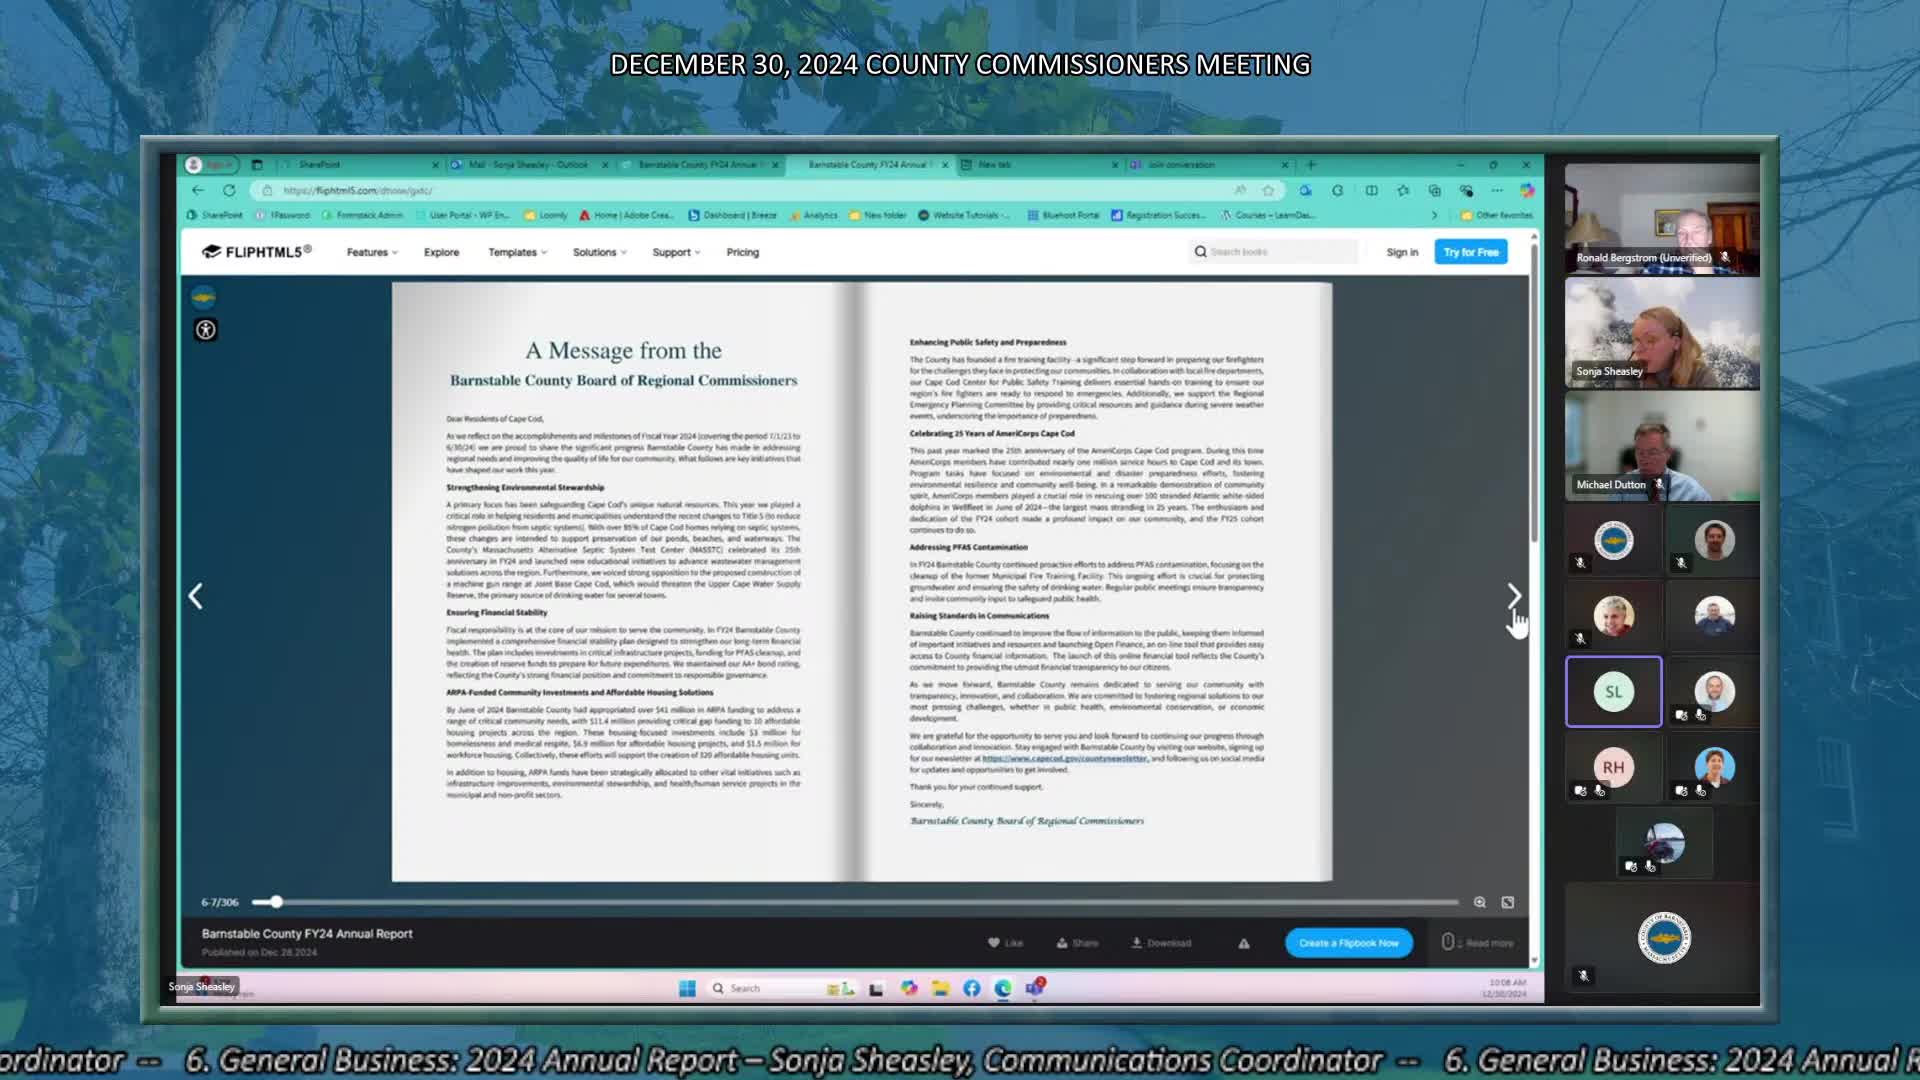Select the SL participant tile

click(1613, 692)
